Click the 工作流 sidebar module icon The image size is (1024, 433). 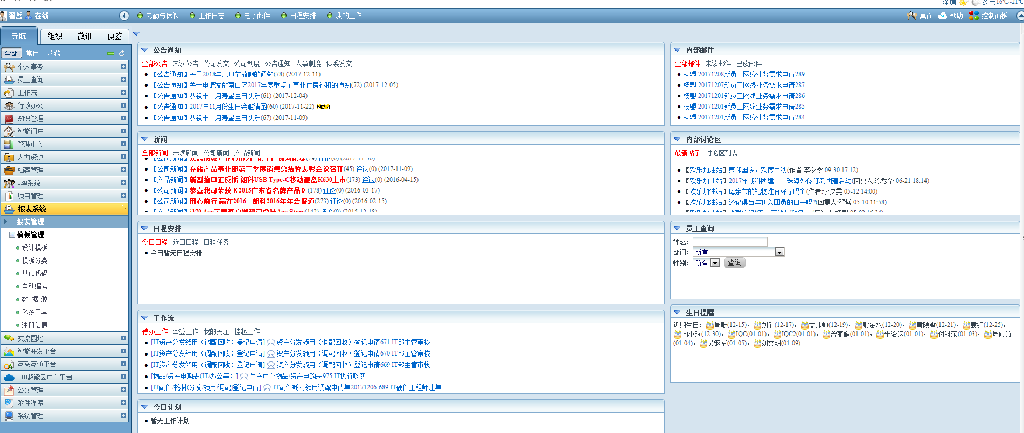tap(8, 93)
